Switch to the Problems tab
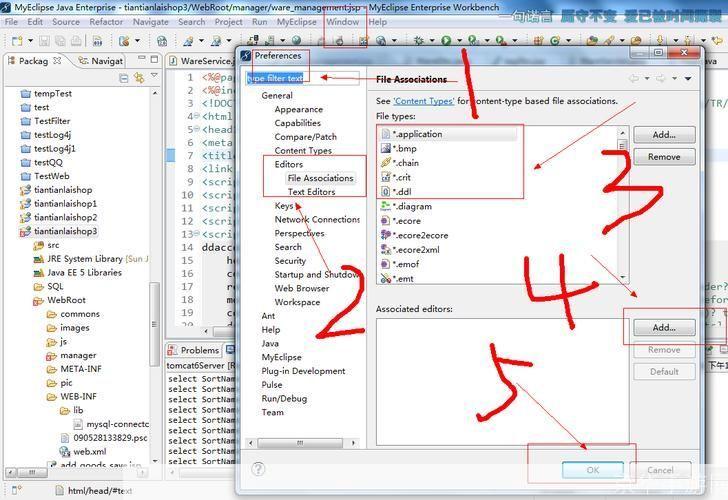The width and height of the screenshot is (728, 500). coord(194,350)
